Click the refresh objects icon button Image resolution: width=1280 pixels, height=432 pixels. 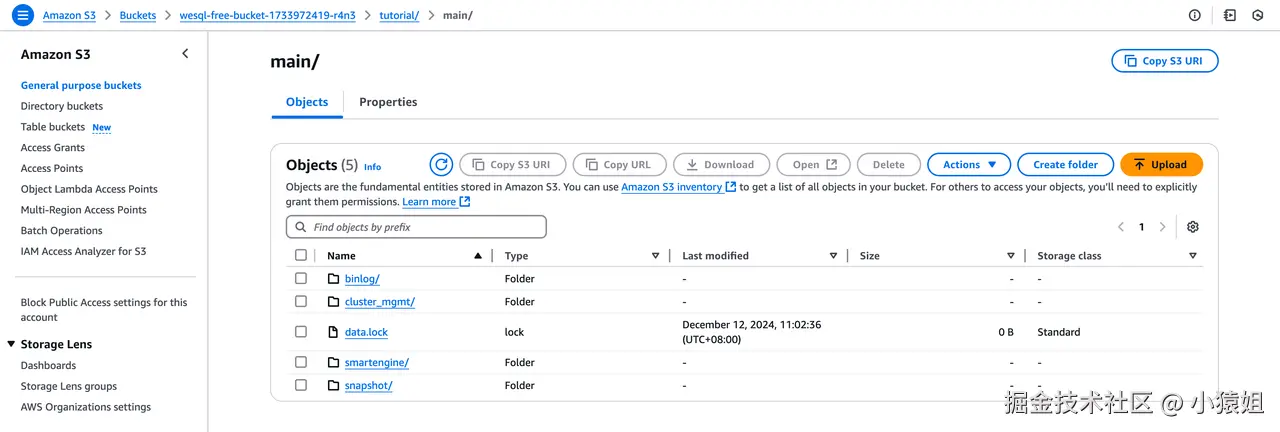[x=441, y=165]
